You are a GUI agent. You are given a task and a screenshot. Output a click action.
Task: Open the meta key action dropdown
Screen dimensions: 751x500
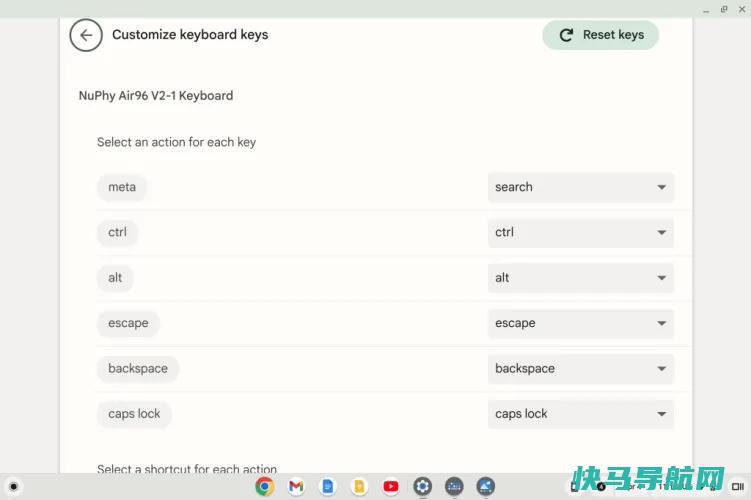coord(580,187)
